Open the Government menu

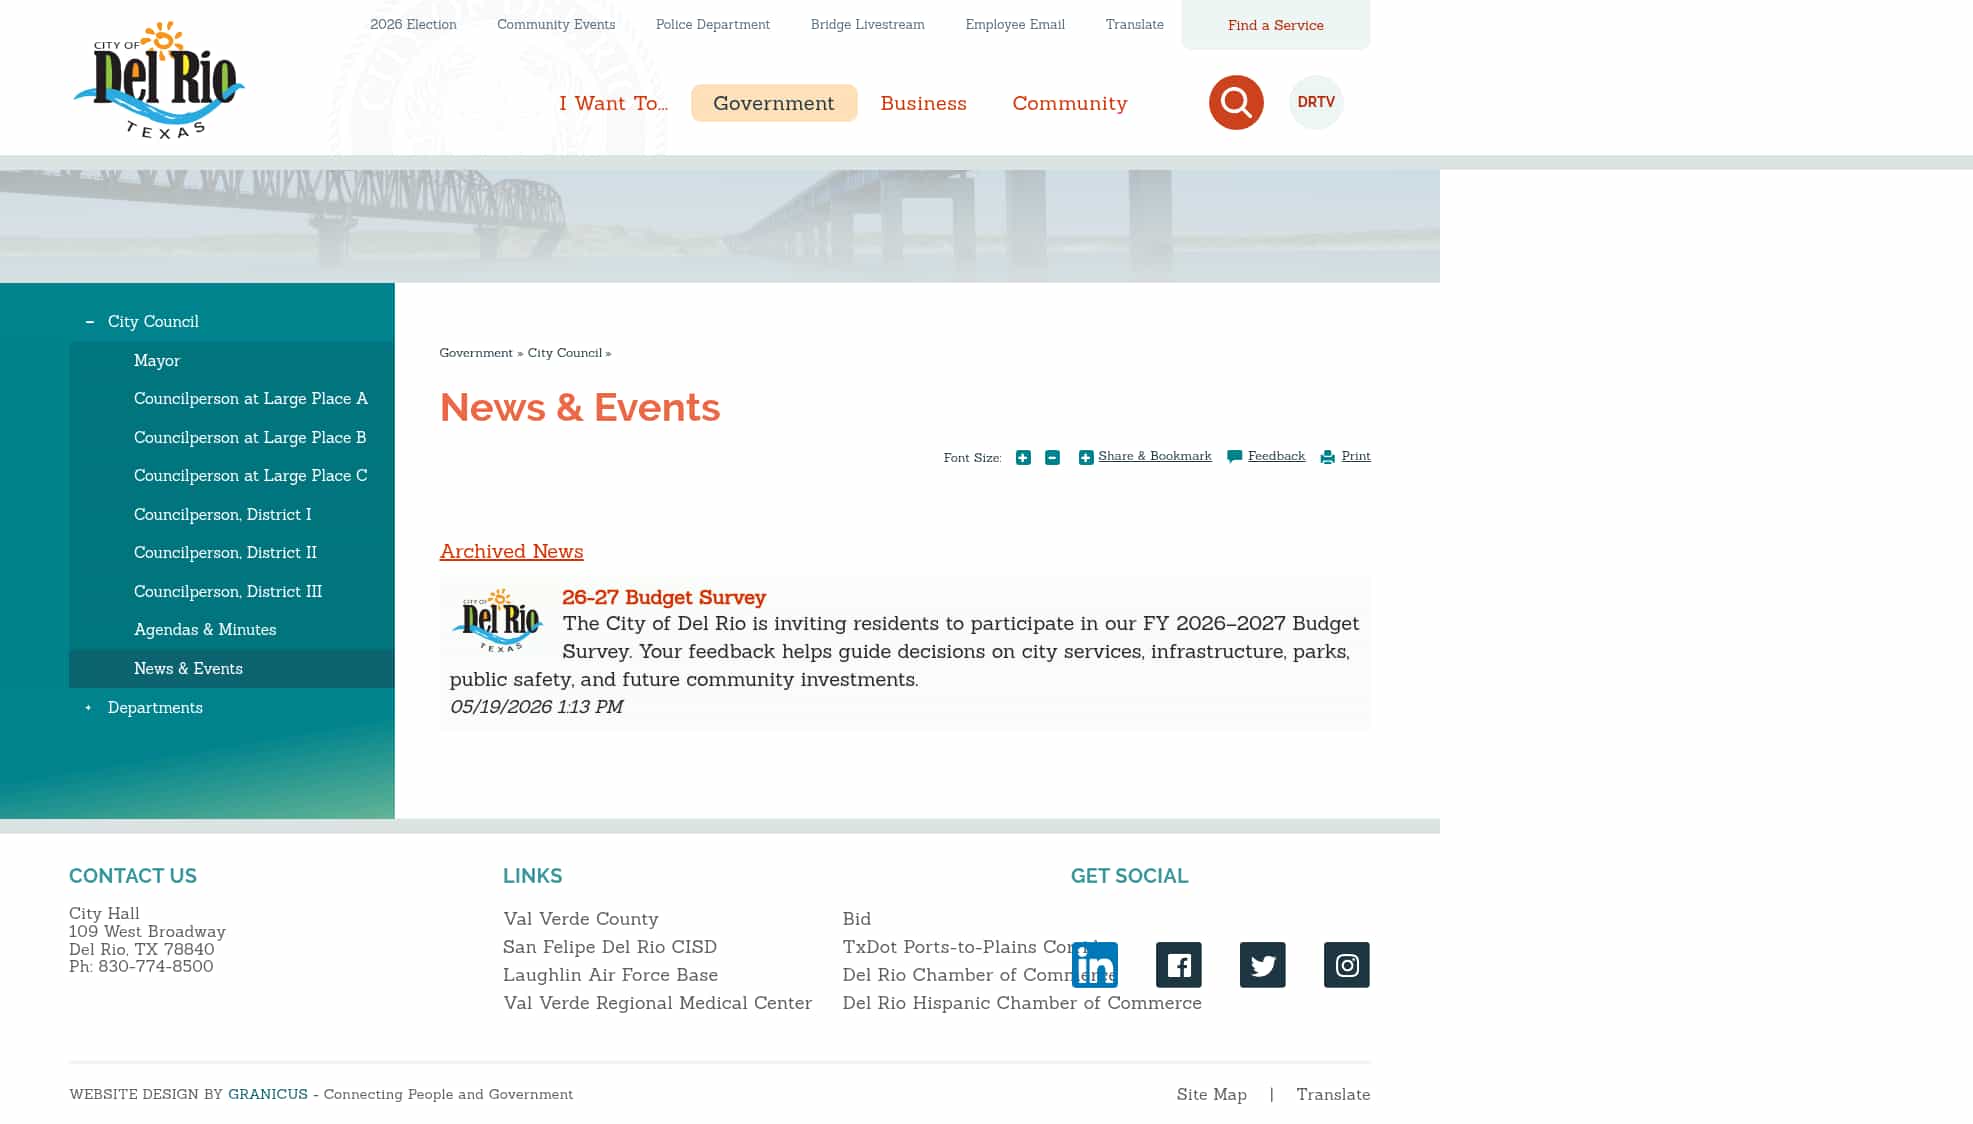(x=774, y=103)
